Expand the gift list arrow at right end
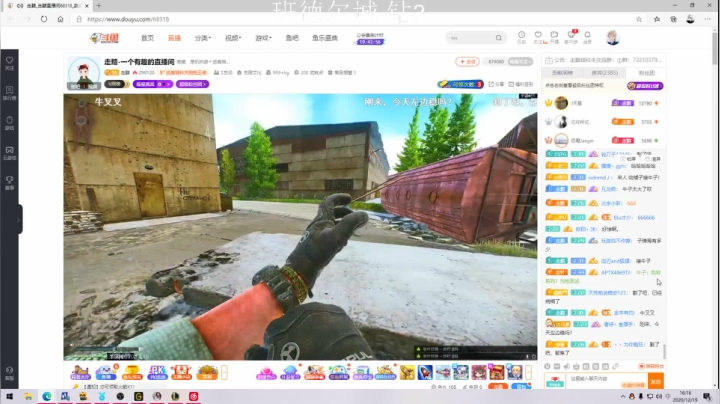 click(x=529, y=372)
